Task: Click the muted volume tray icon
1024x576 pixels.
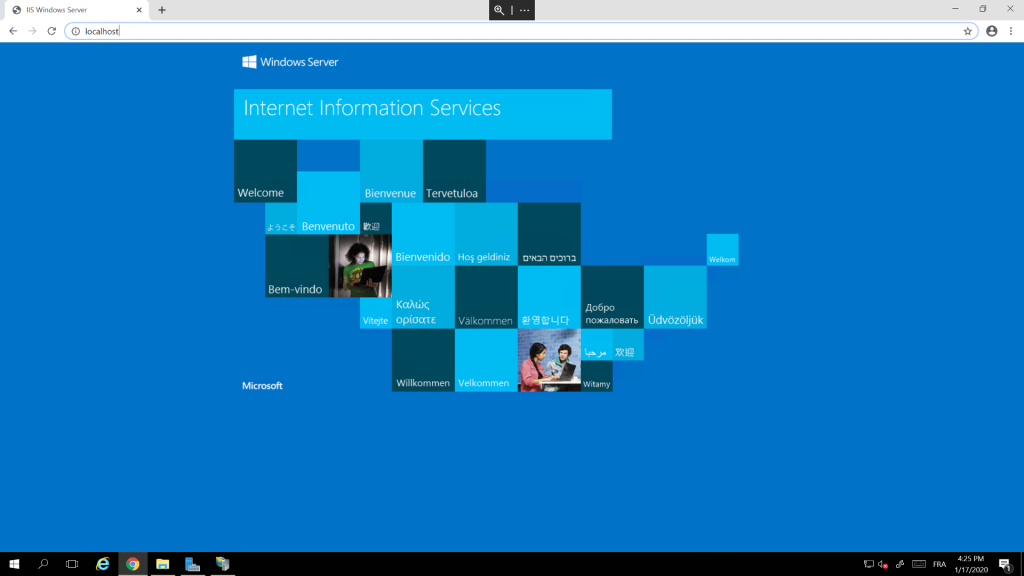Action: tap(883, 564)
